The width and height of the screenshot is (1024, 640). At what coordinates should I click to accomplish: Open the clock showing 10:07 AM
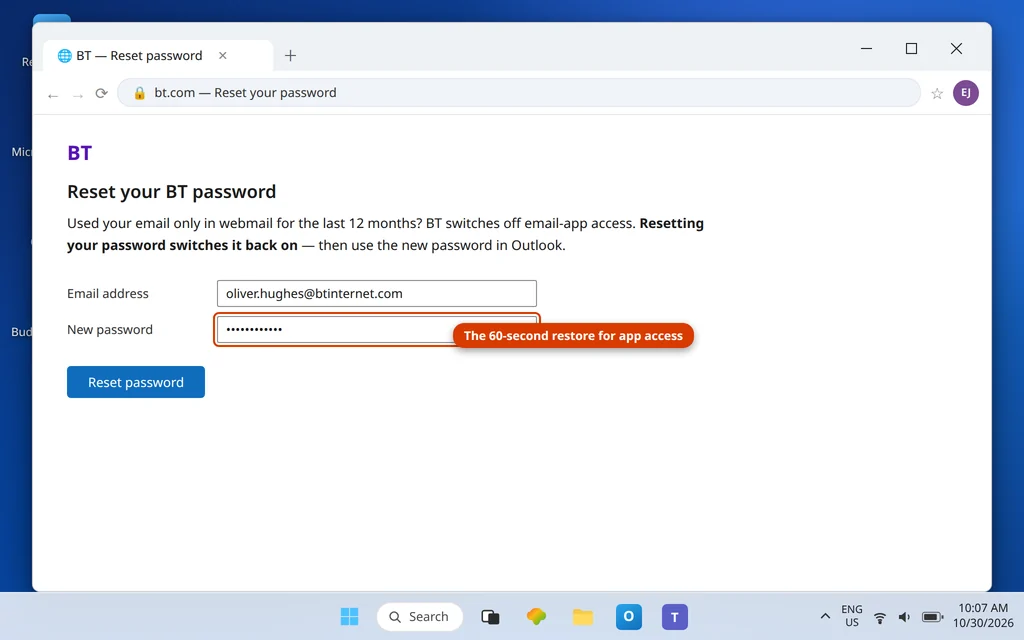983,616
